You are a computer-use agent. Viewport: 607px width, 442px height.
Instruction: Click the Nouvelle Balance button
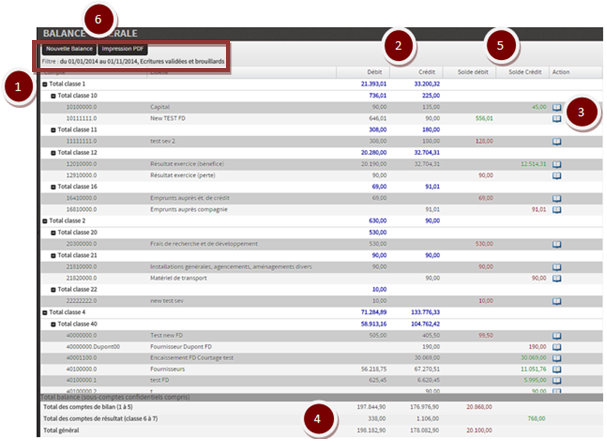67,48
